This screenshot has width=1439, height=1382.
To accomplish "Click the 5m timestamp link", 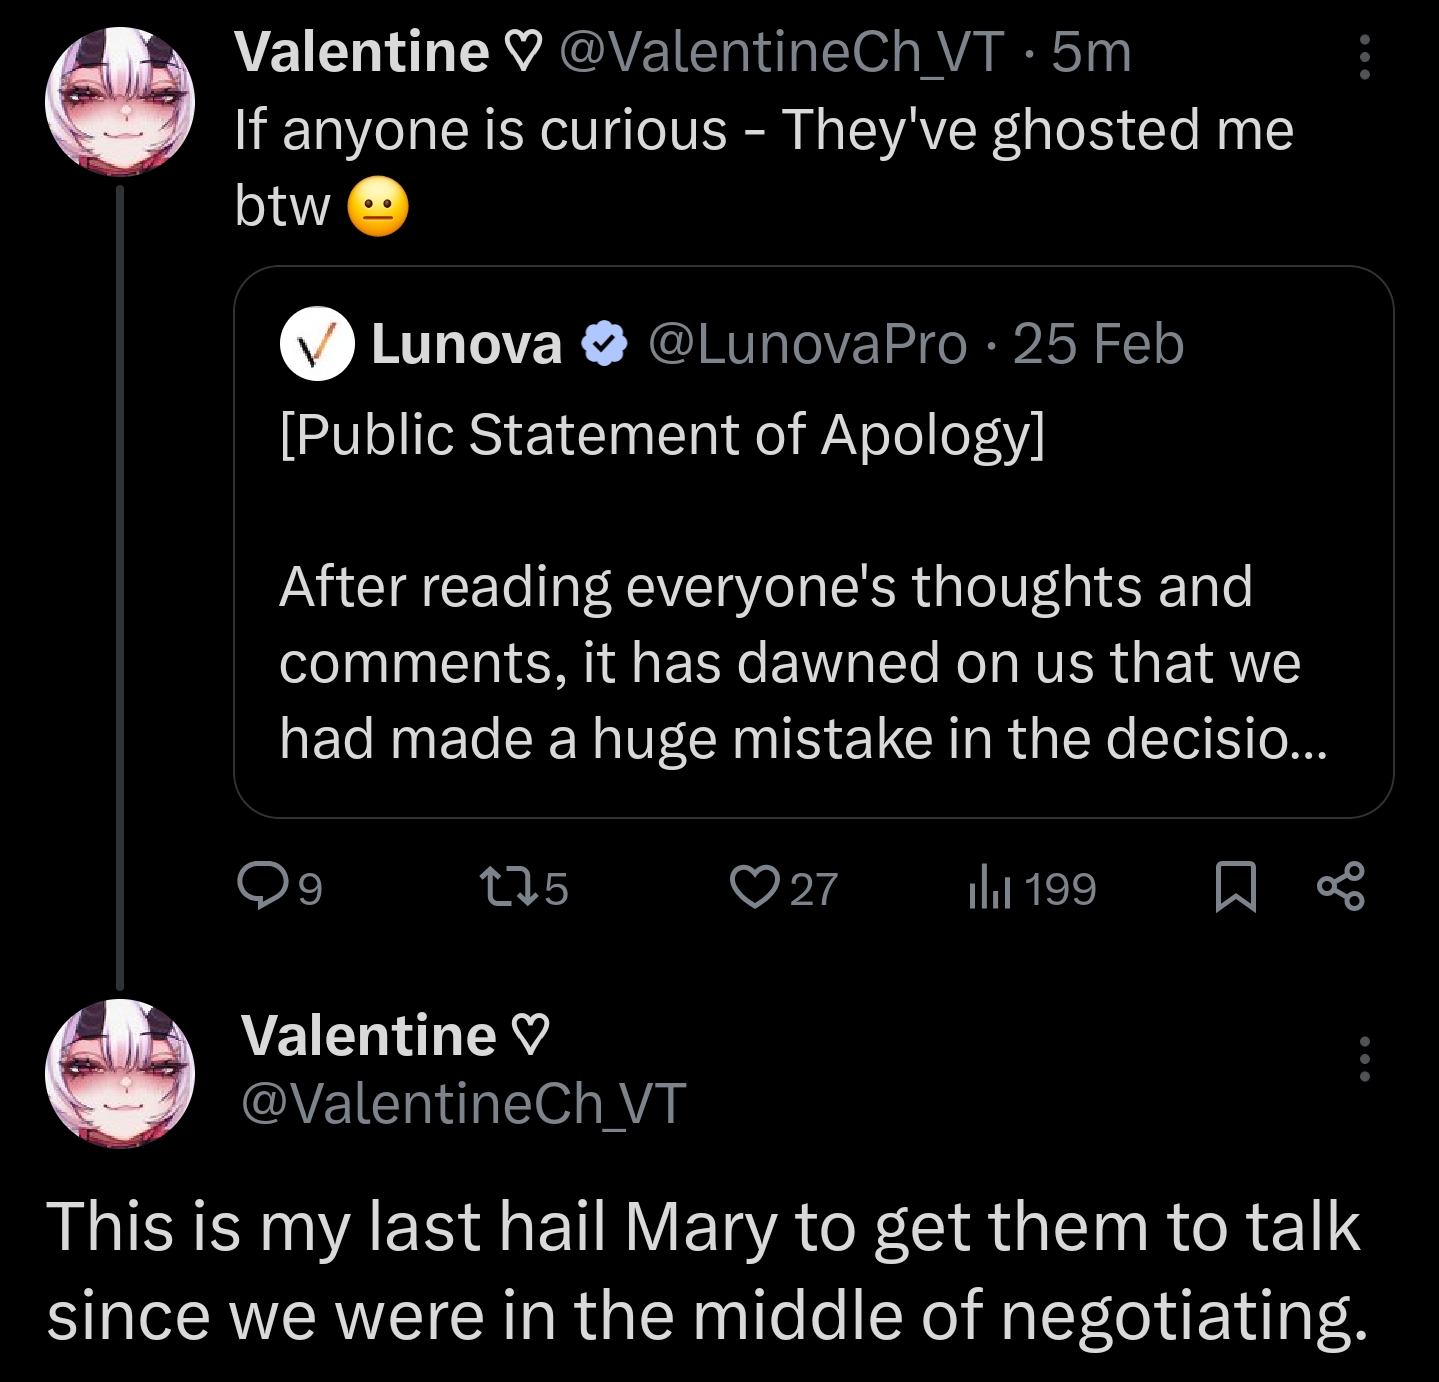I will (x=1091, y=52).
